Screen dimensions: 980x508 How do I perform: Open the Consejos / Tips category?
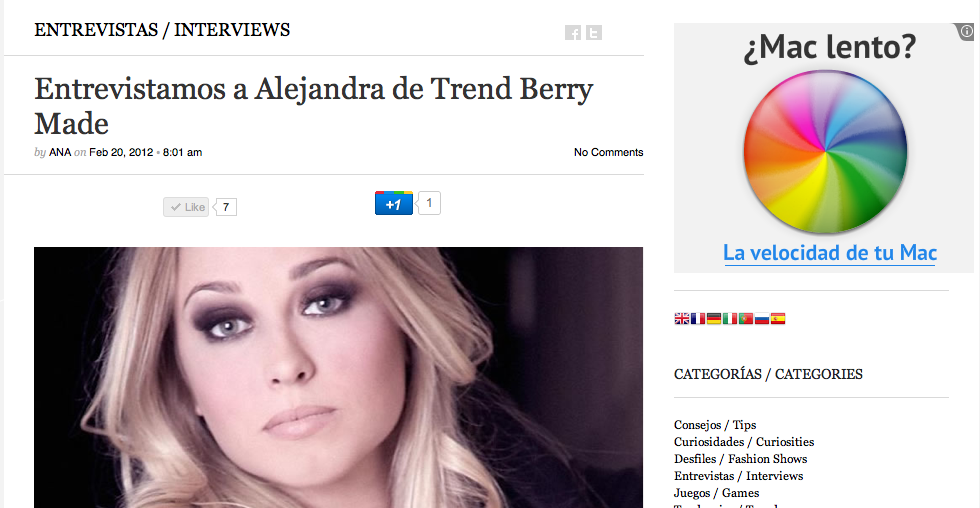[x=715, y=425]
